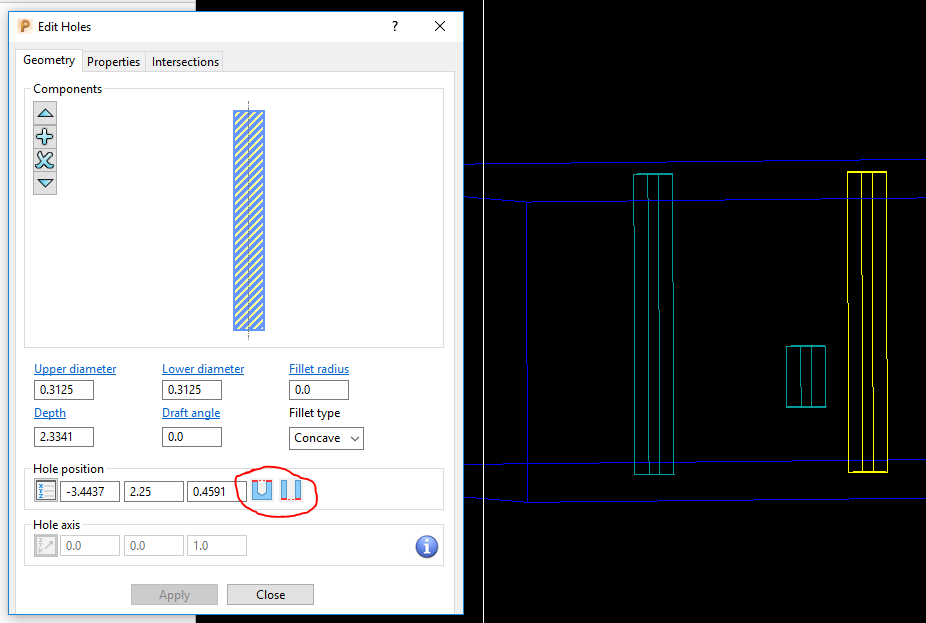Switch to the Properties tab
Image resolution: width=926 pixels, height=623 pixels.
click(113, 61)
